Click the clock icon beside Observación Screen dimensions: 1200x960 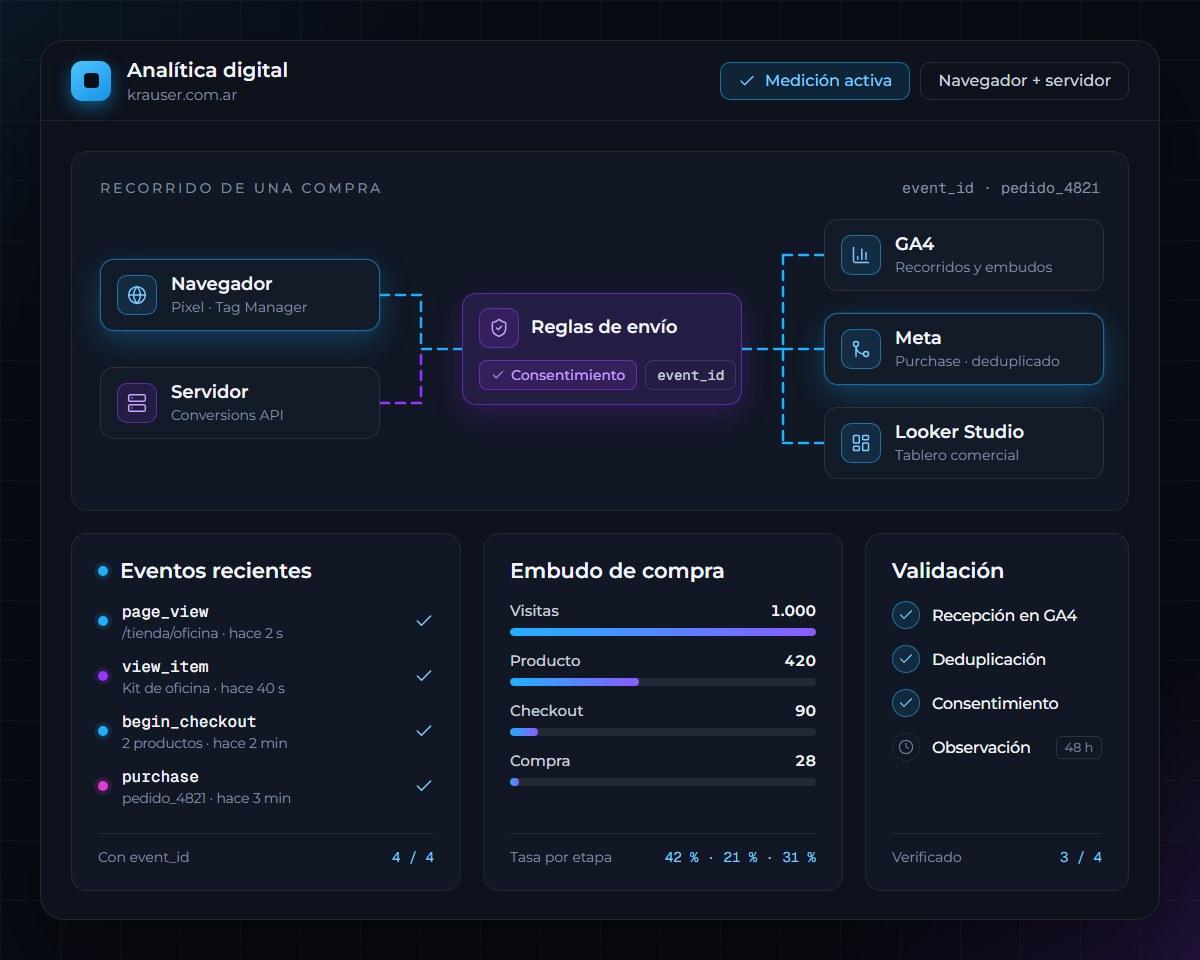[906, 747]
